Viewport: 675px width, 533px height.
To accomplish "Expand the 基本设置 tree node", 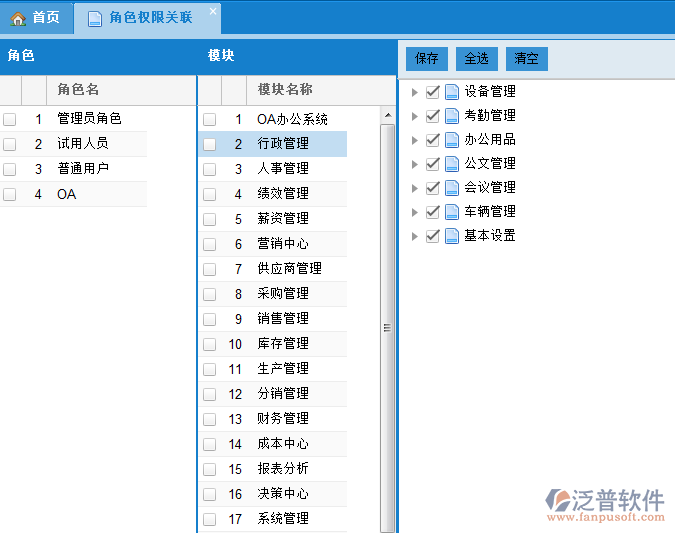I will [416, 236].
